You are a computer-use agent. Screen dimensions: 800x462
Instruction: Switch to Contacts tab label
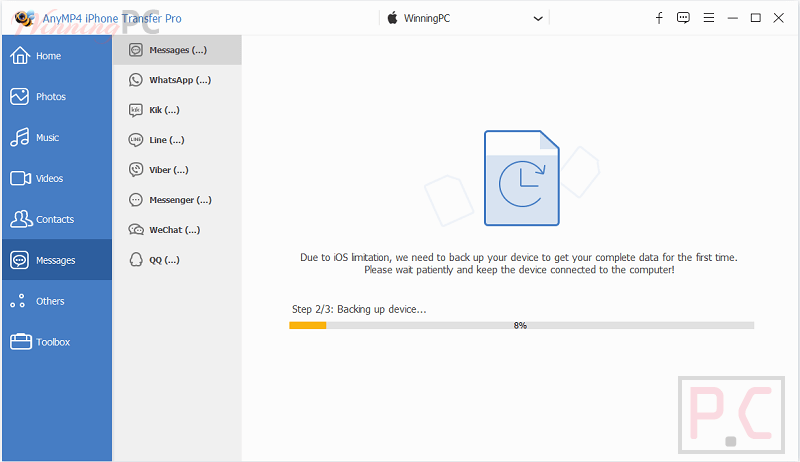point(55,219)
